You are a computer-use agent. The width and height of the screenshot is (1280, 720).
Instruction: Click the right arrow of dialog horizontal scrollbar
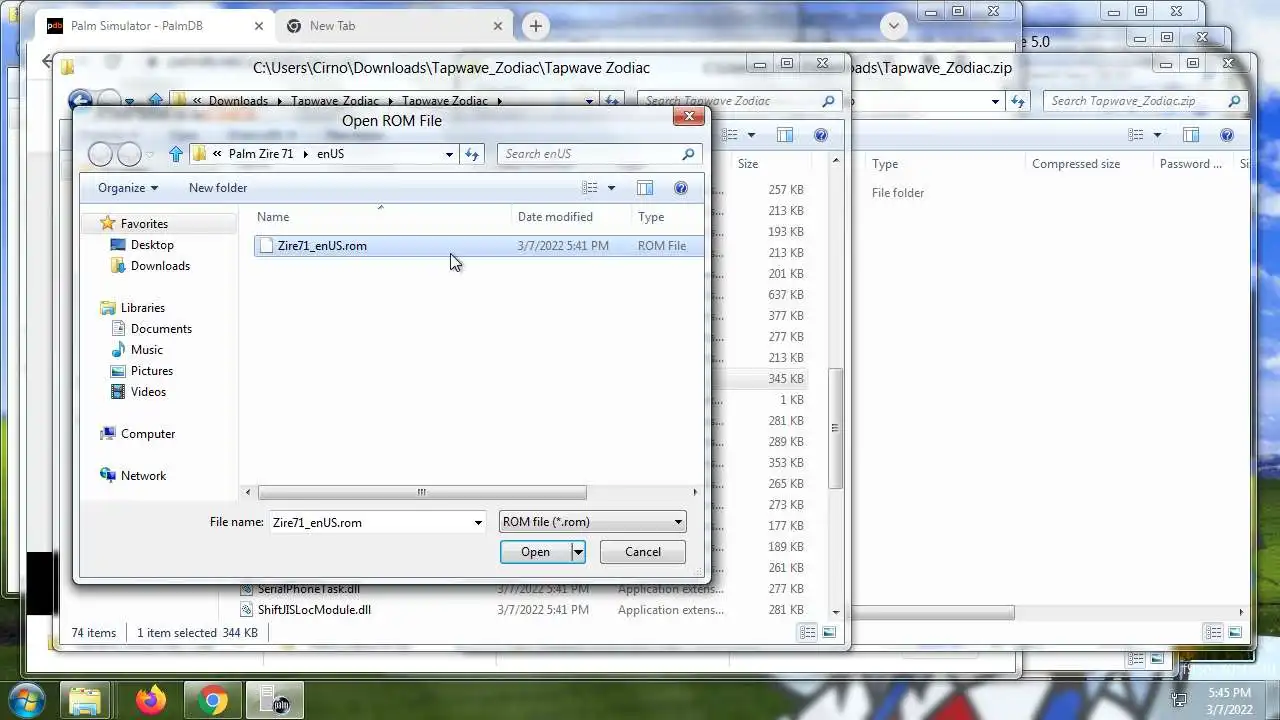point(695,492)
